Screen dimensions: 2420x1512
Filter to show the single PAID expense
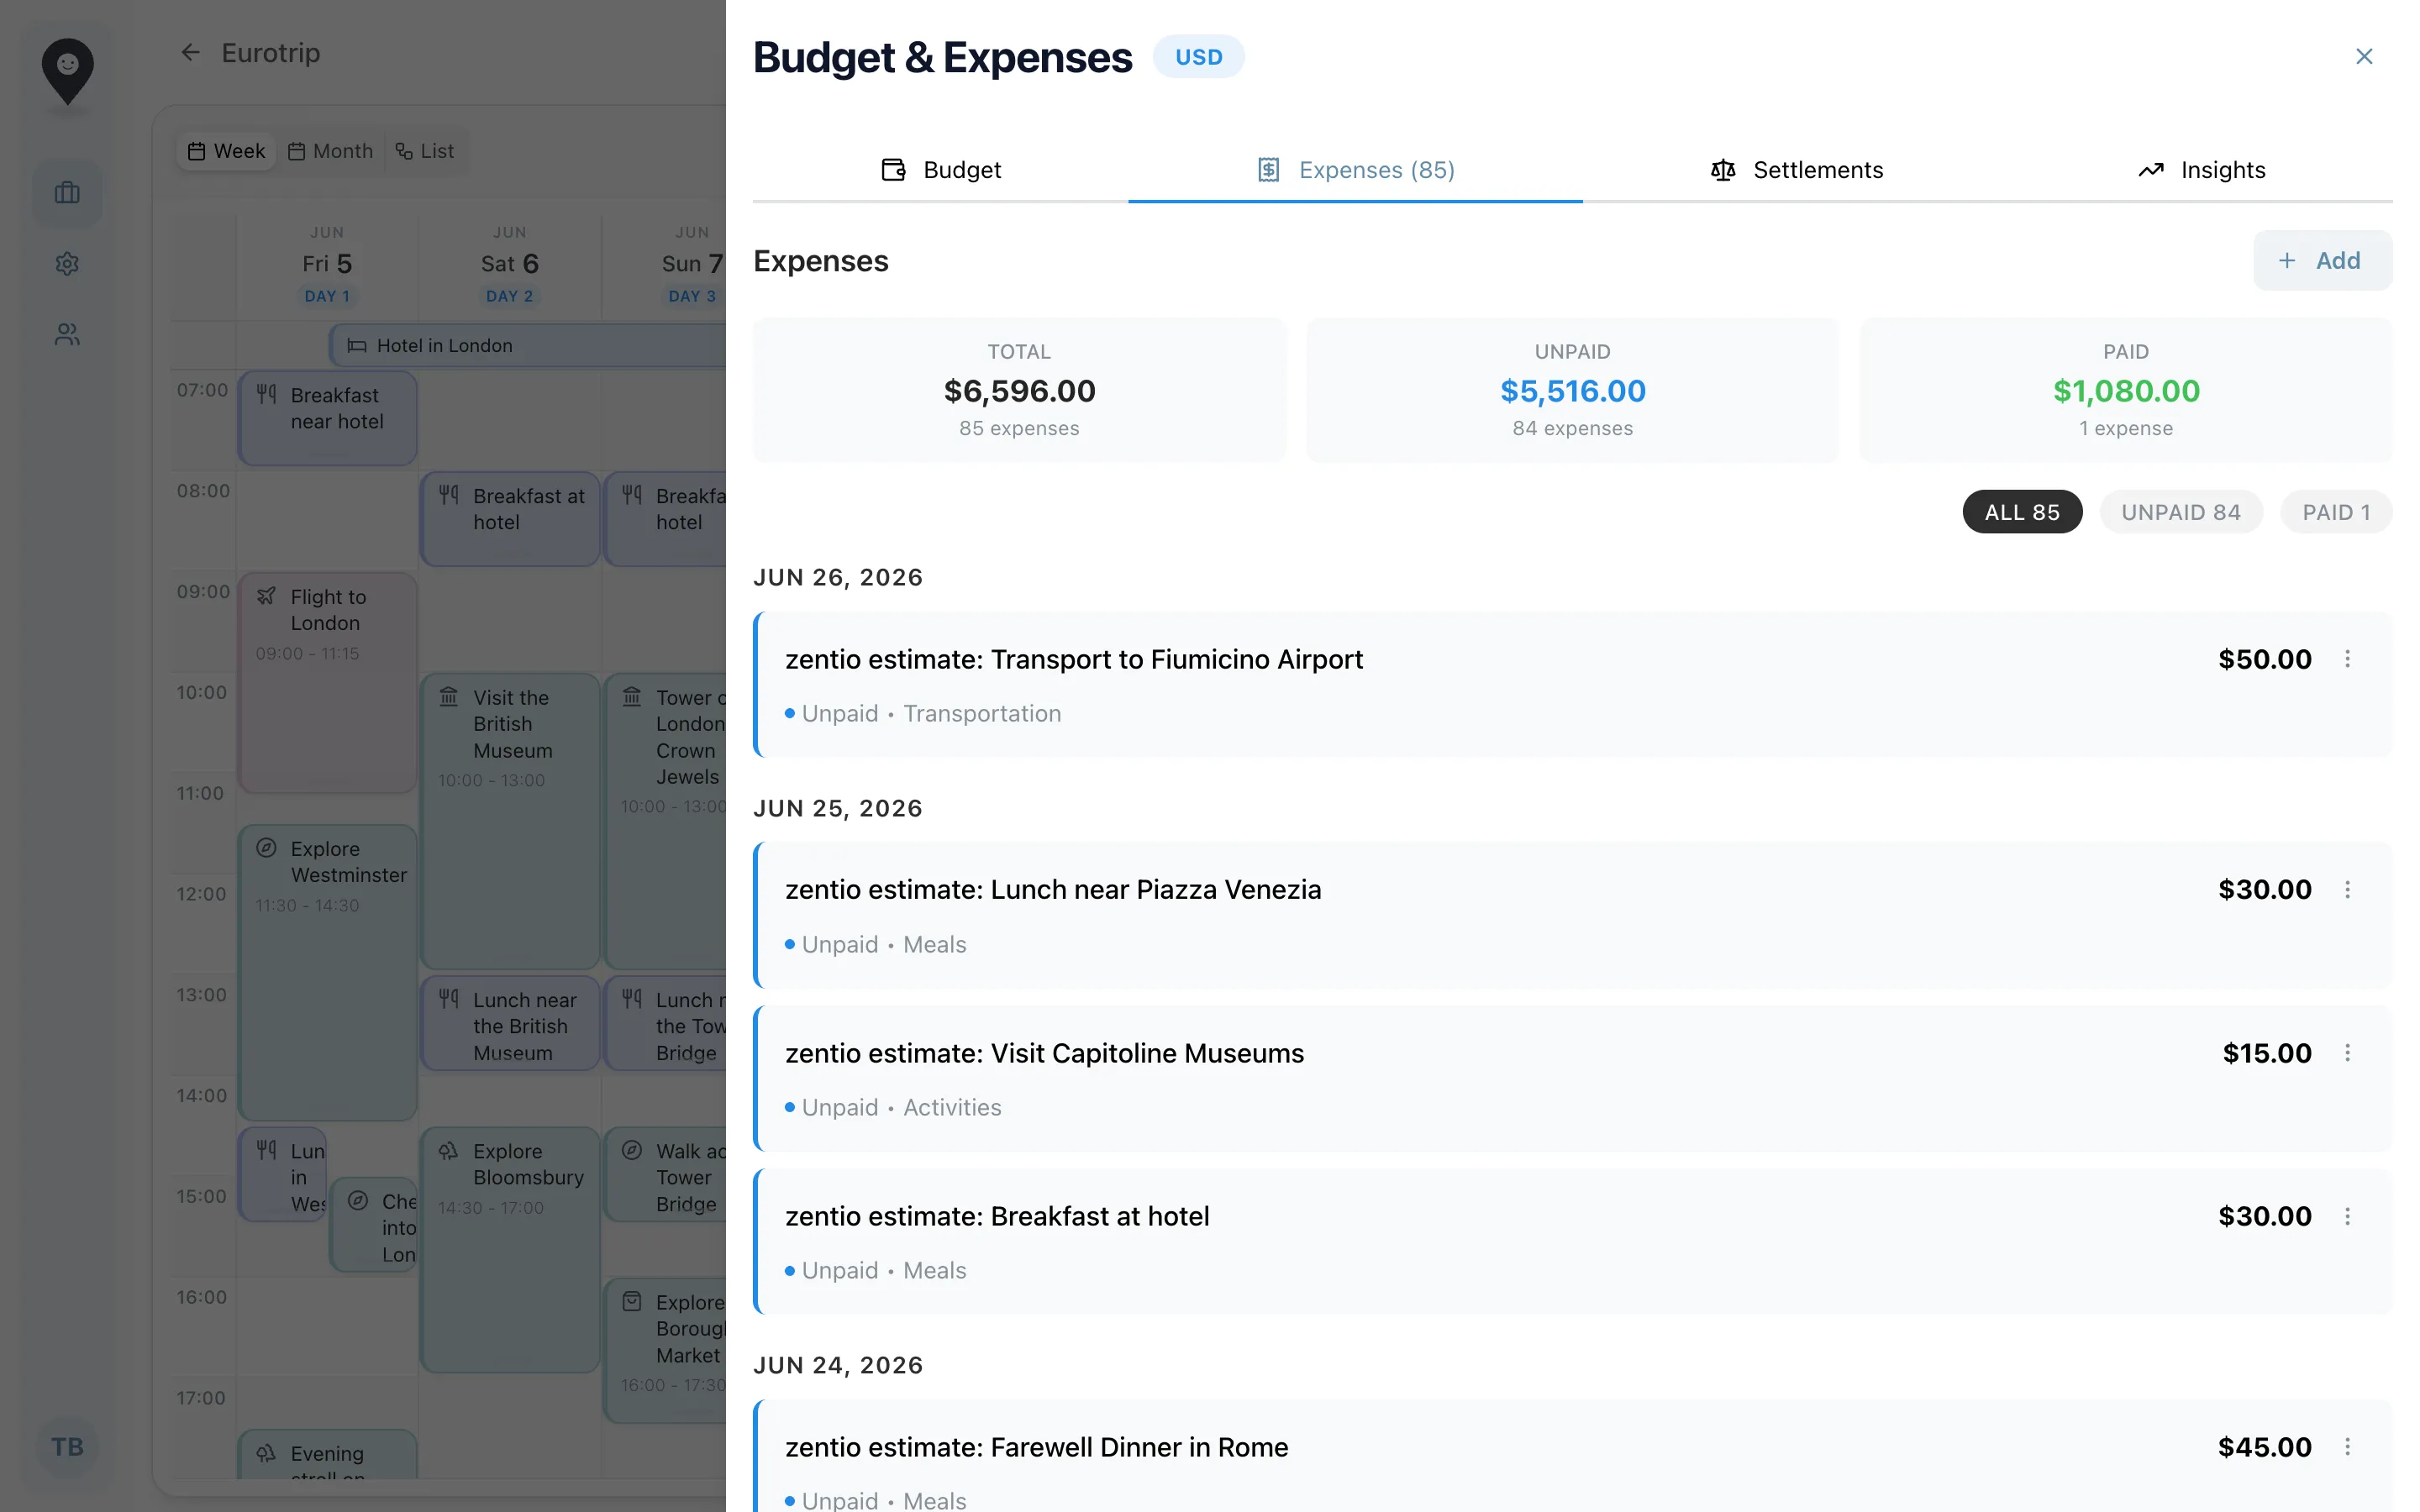[x=2336, y=511]
